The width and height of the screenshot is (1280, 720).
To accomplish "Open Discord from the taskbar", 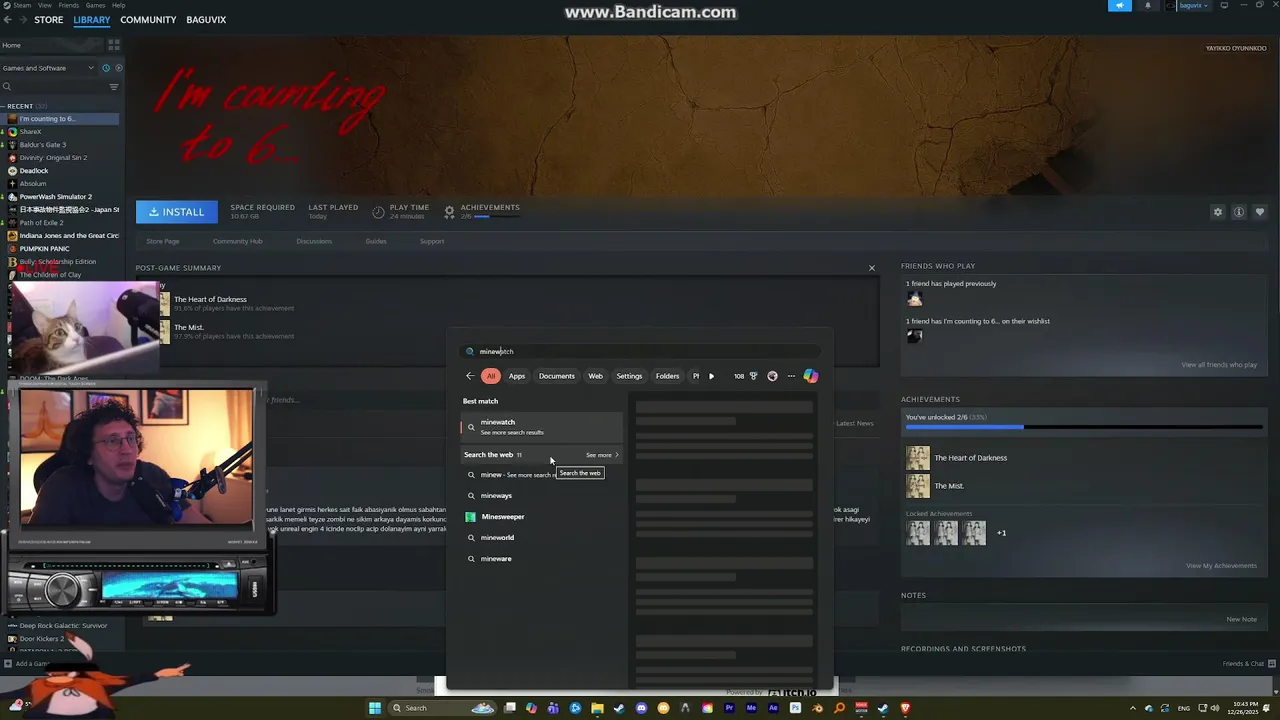I will (x=641, y=708).
